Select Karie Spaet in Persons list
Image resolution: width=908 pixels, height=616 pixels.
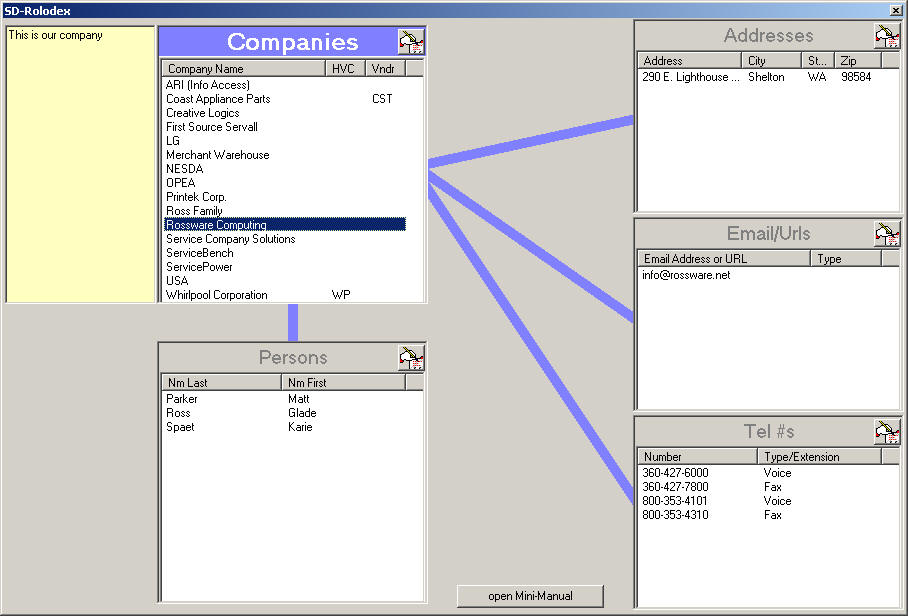coord(181,427)
